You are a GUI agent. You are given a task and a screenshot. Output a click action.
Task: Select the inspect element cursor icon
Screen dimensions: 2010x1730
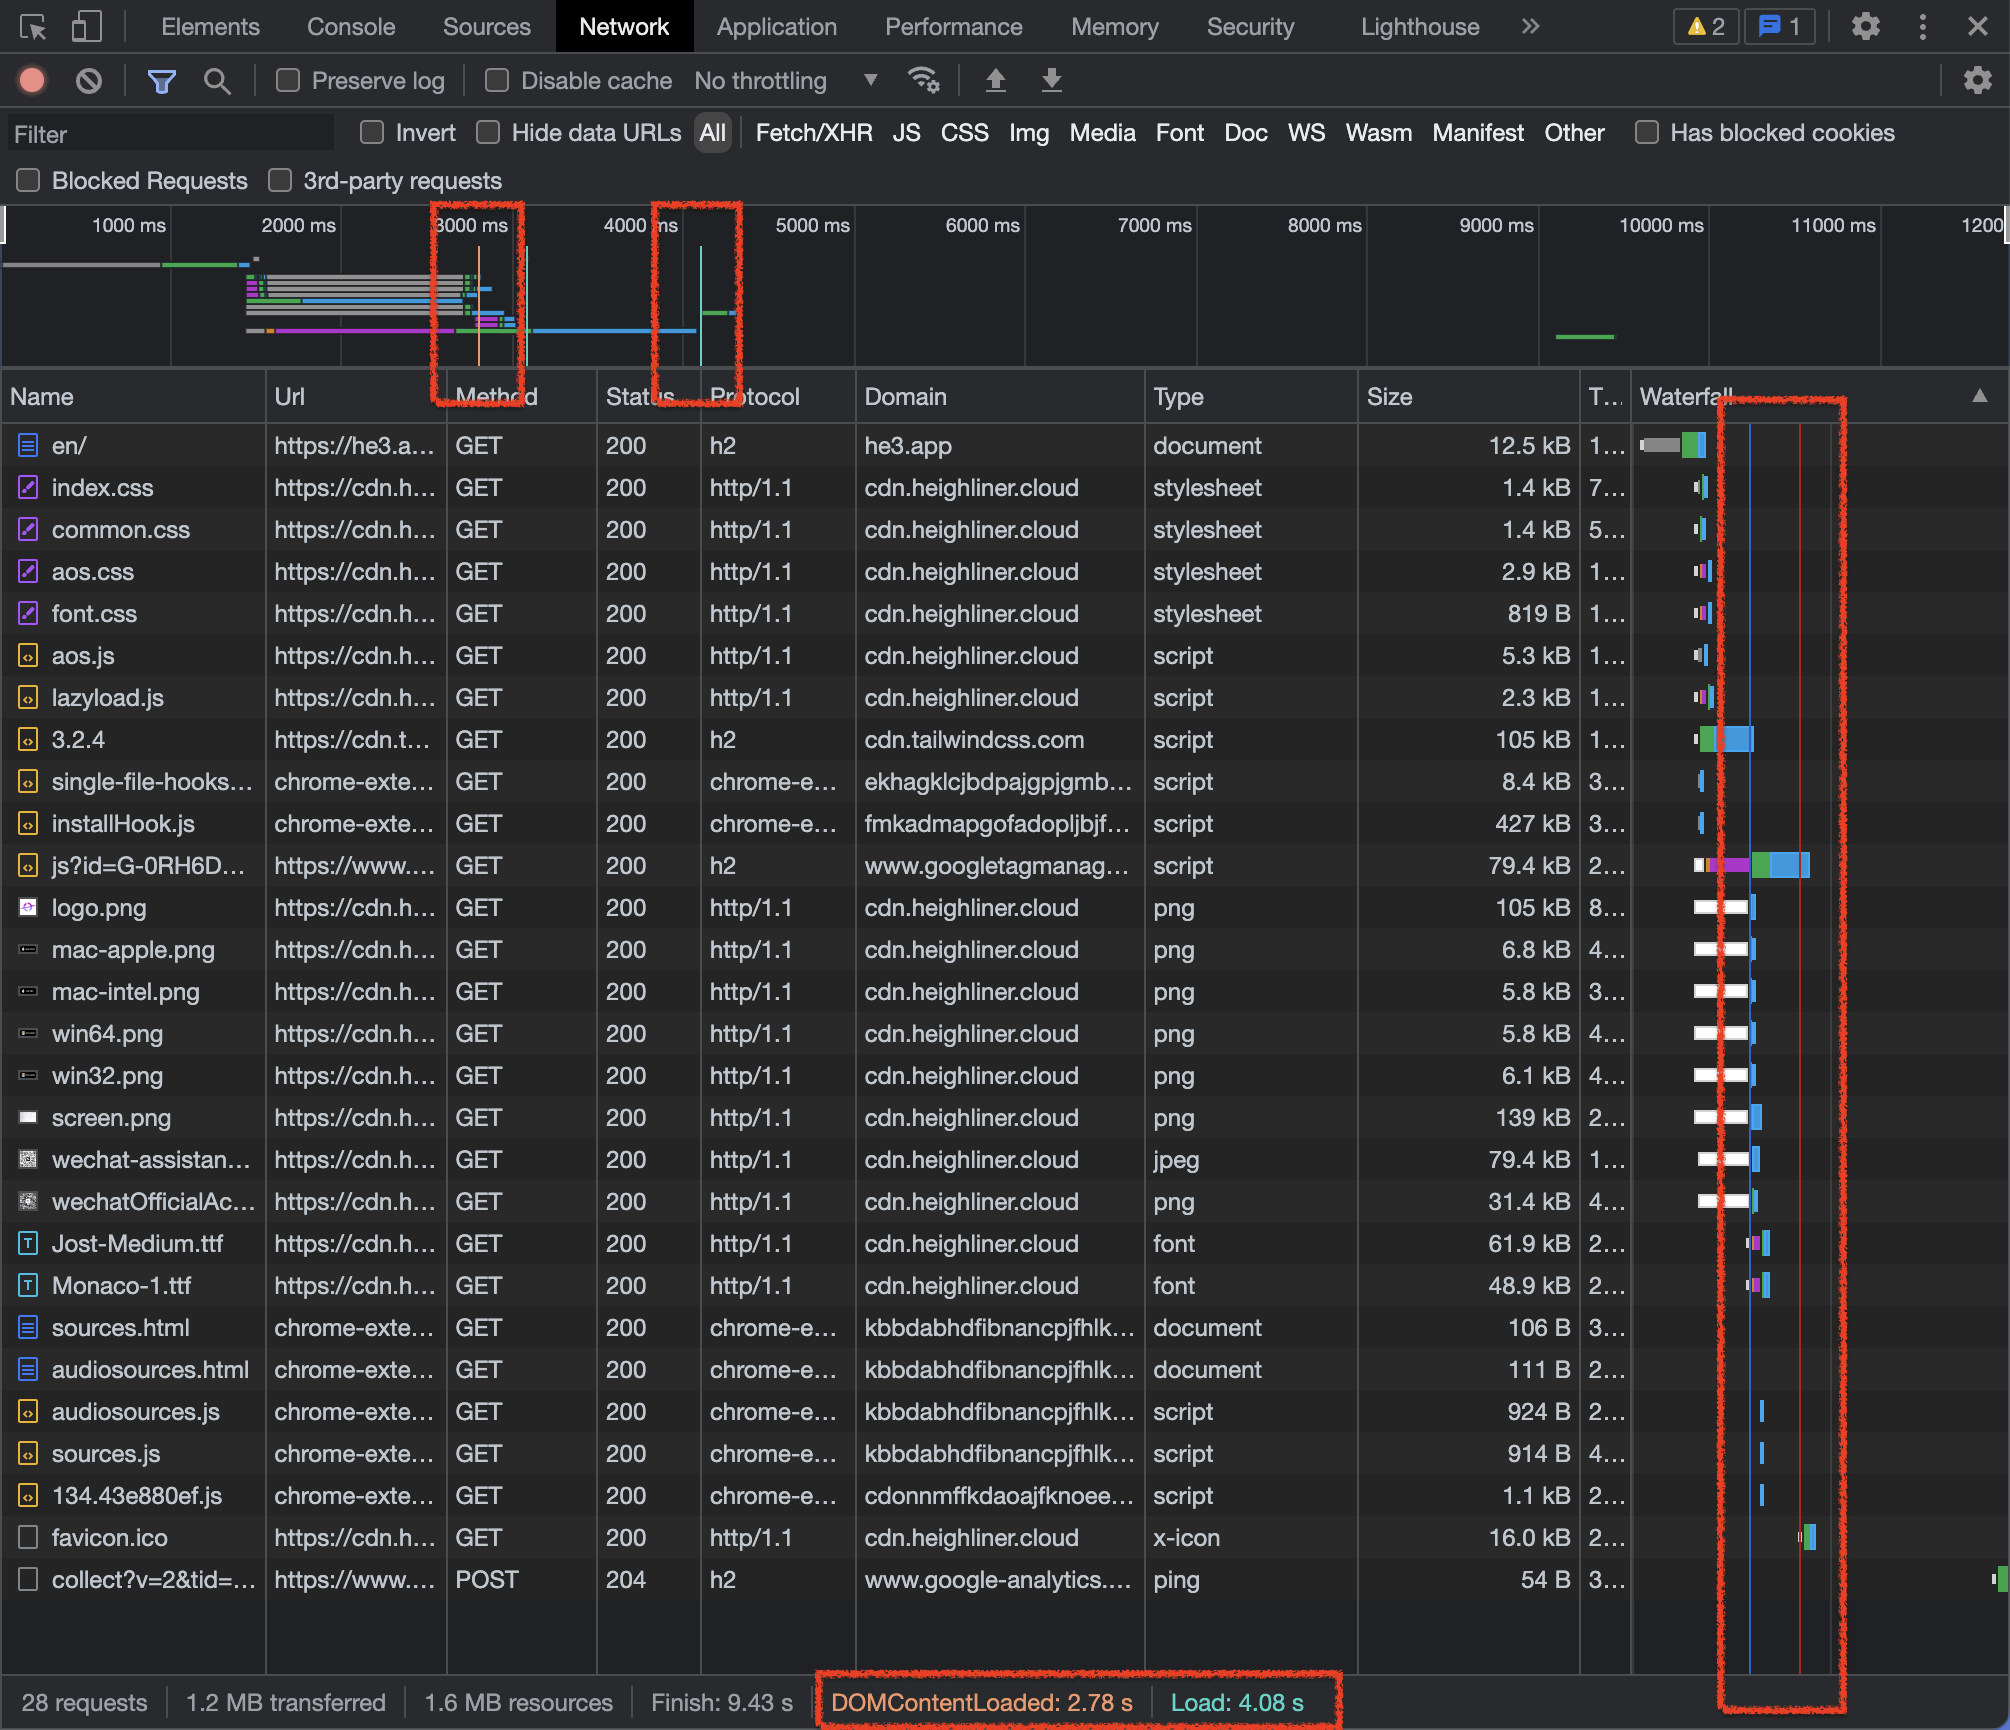(x=33, y=27)
